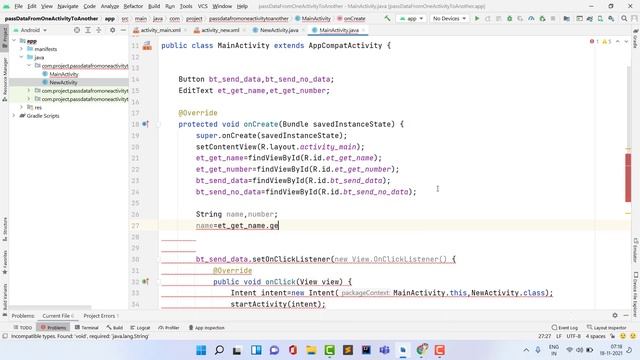The image size is (640, 360).
Task: Open the VCS menu
Action: pos(202,6)
